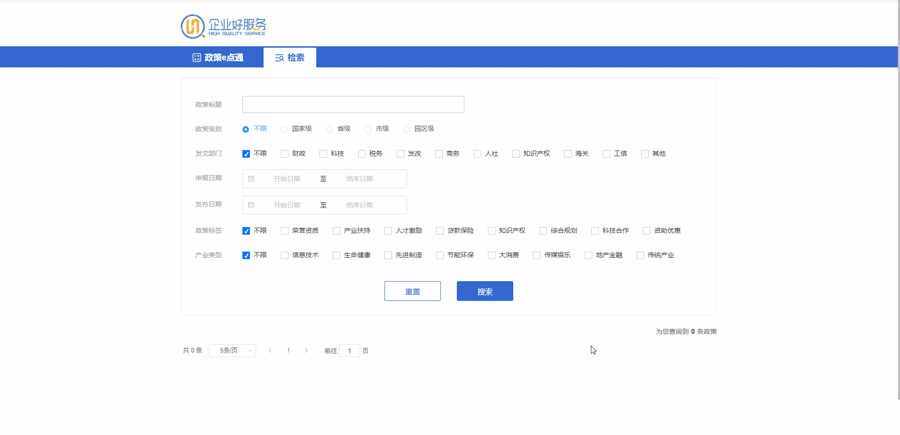Image resolution: width=900 pixels, height=435 pixels.
Task: Check 知识产权 in the 发文部门 row
Action: point(516,154)
